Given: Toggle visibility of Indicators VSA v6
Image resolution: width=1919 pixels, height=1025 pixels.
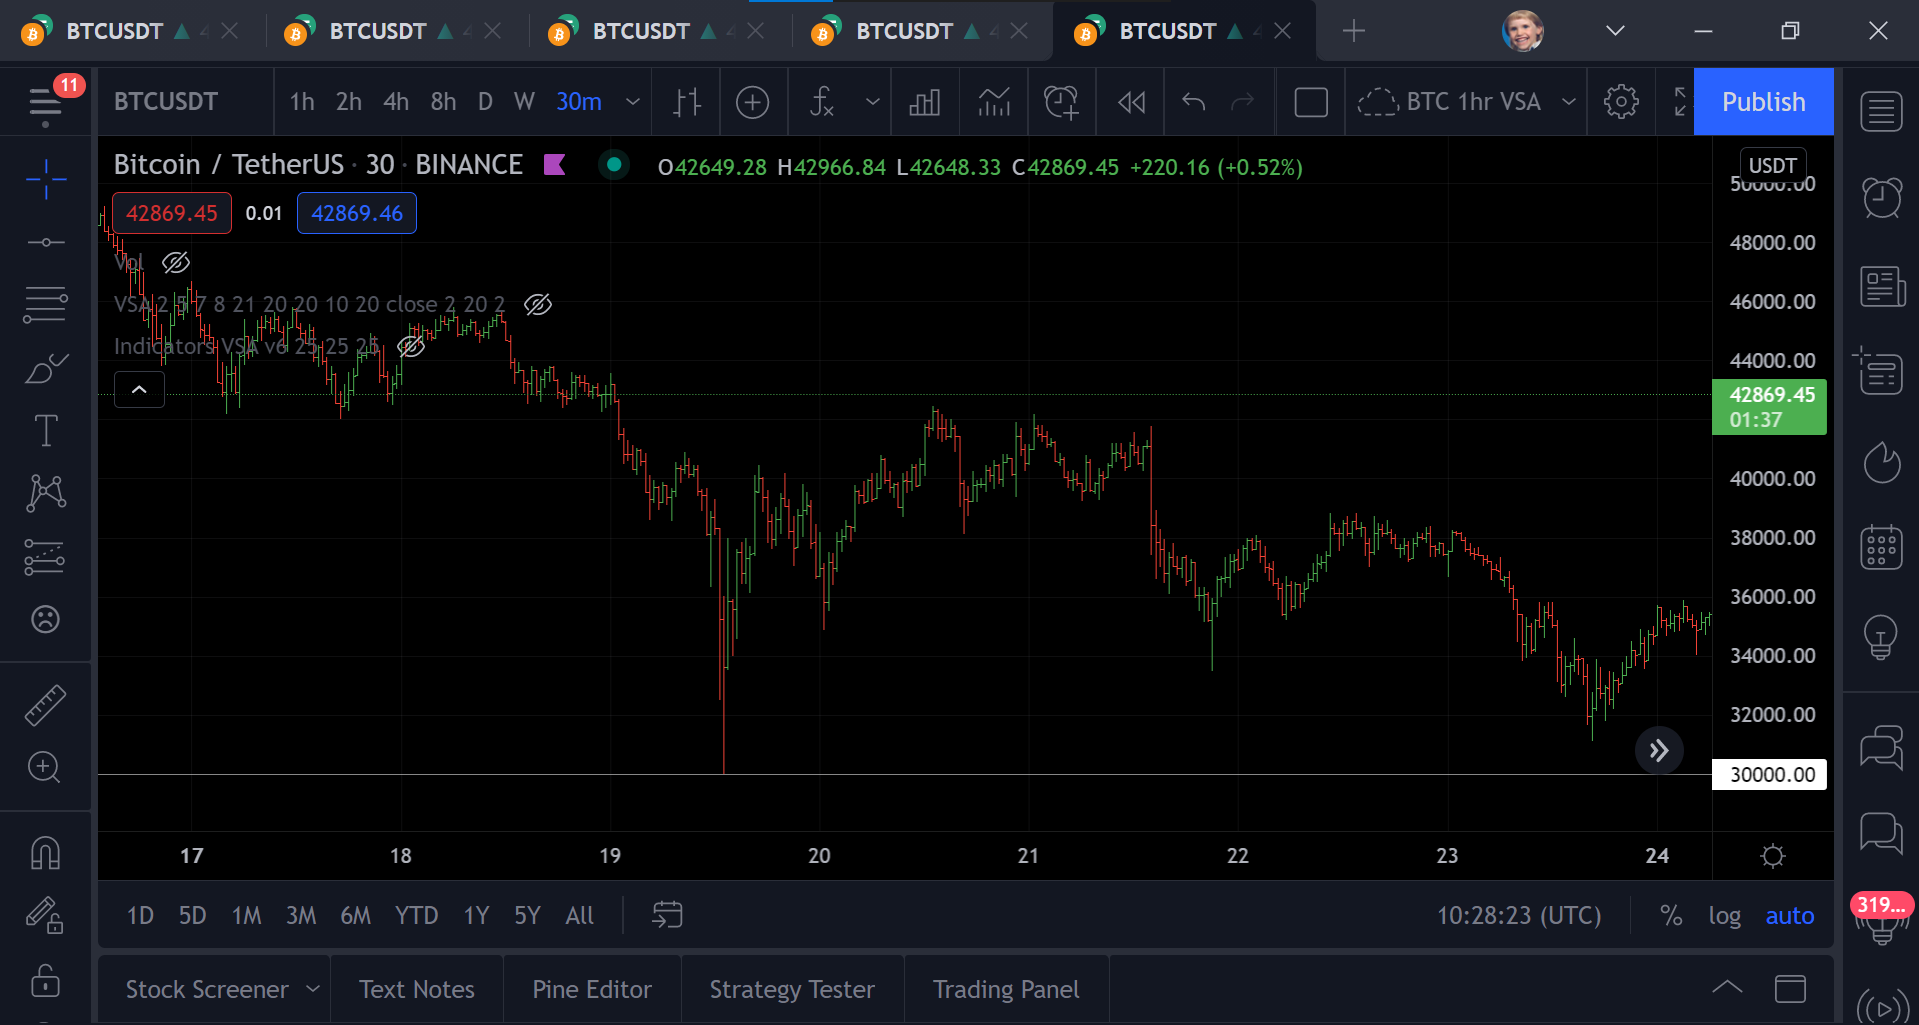Looking at the screenshot, I should point(411,347).
